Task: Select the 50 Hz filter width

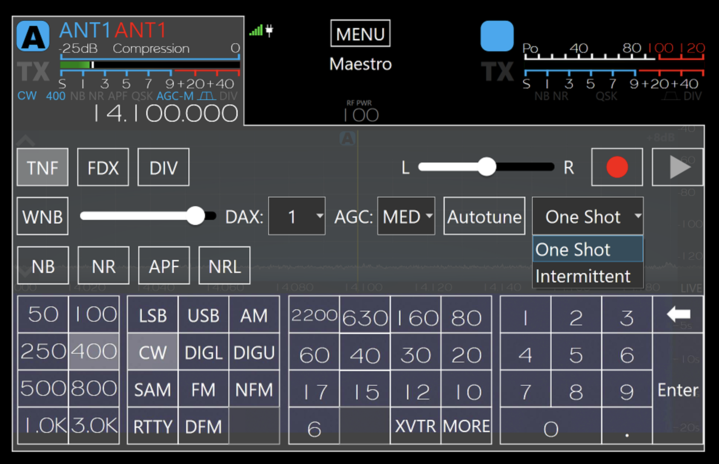Action: click(x=43, y=315)
